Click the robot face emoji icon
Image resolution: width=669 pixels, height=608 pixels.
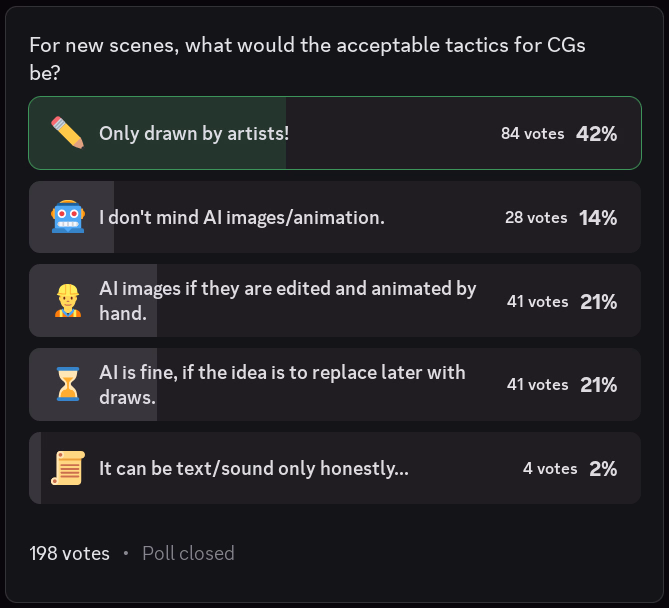(67, 217)
